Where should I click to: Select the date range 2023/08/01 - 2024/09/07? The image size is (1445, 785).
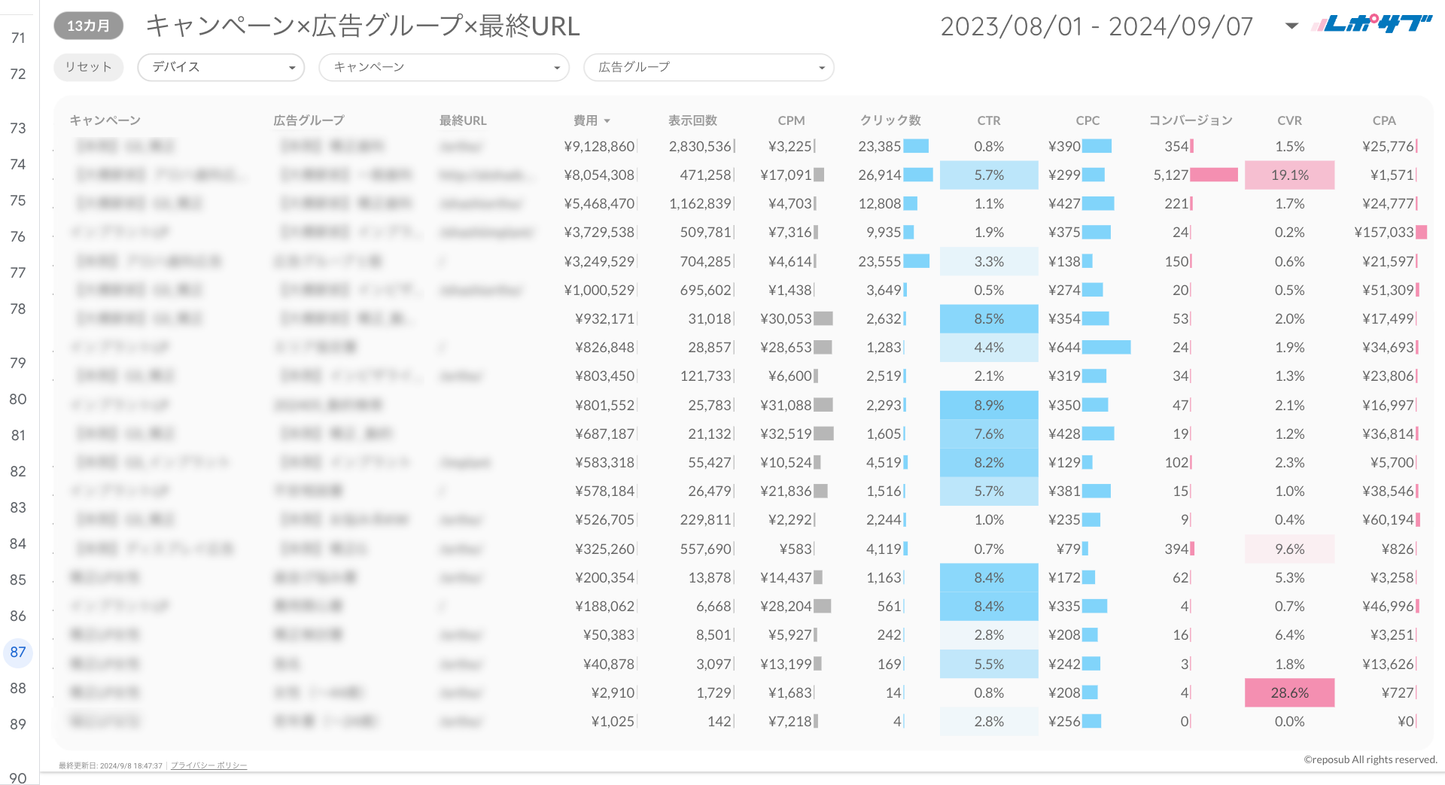coord(1096,26)
